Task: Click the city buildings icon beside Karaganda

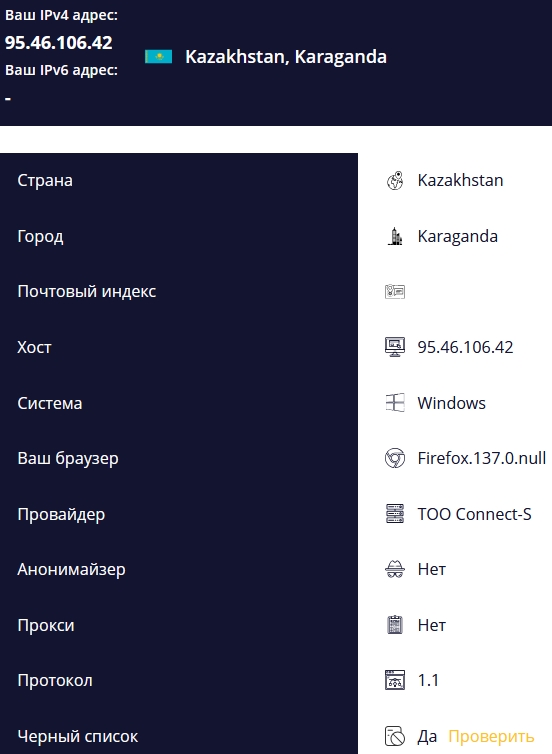Action: pyautogui.click(x=395, y=237)
